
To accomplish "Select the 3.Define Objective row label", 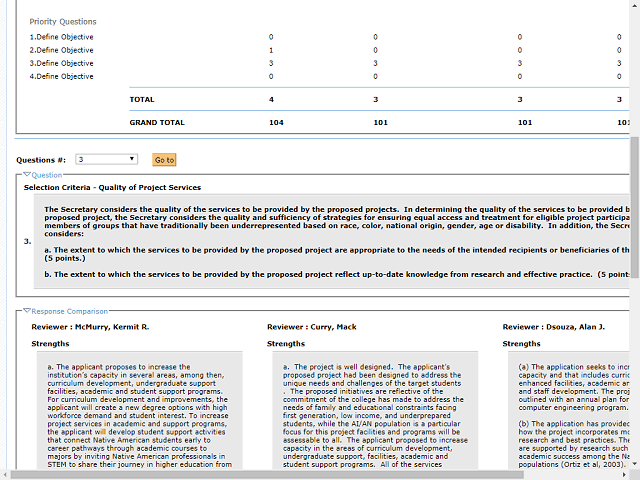I will click(x=61, y=63).
